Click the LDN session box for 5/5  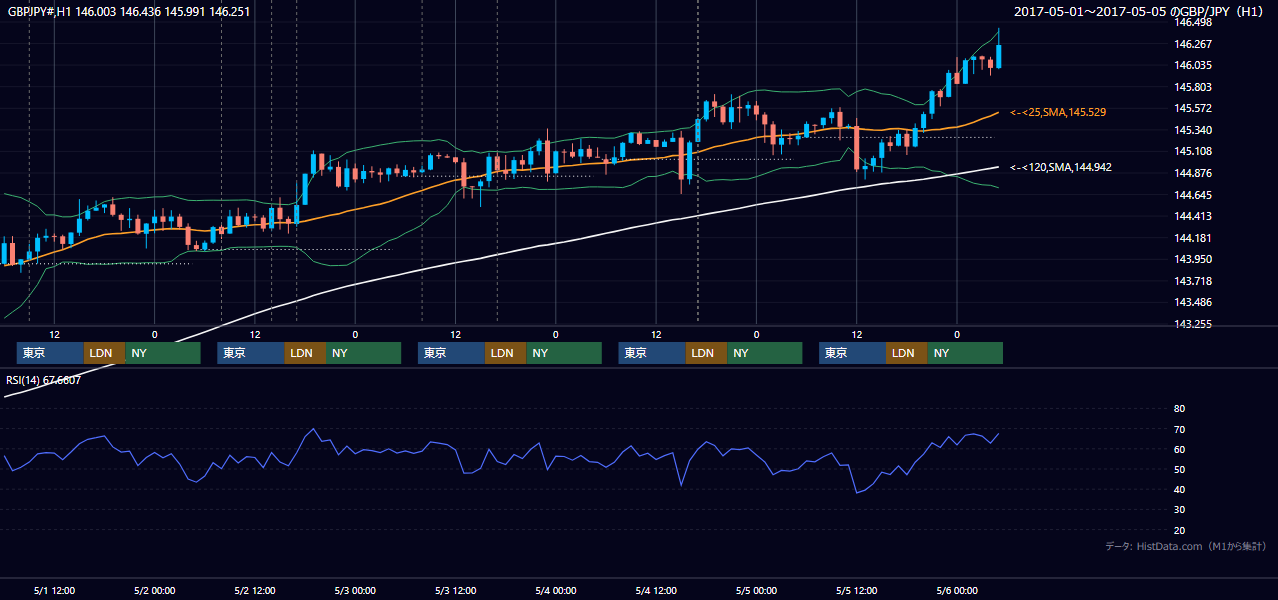point(906,353)
